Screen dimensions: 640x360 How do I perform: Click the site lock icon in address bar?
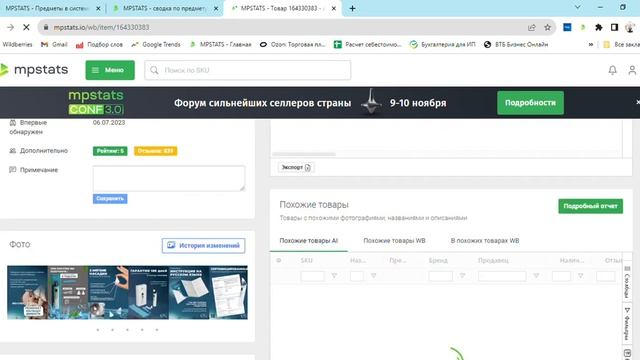[46, 27]
